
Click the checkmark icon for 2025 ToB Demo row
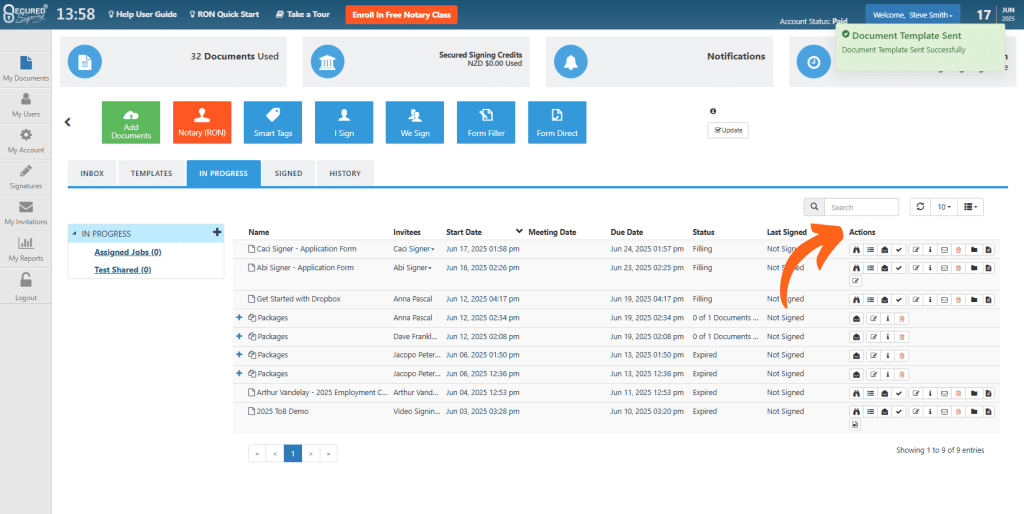(899, 412)
